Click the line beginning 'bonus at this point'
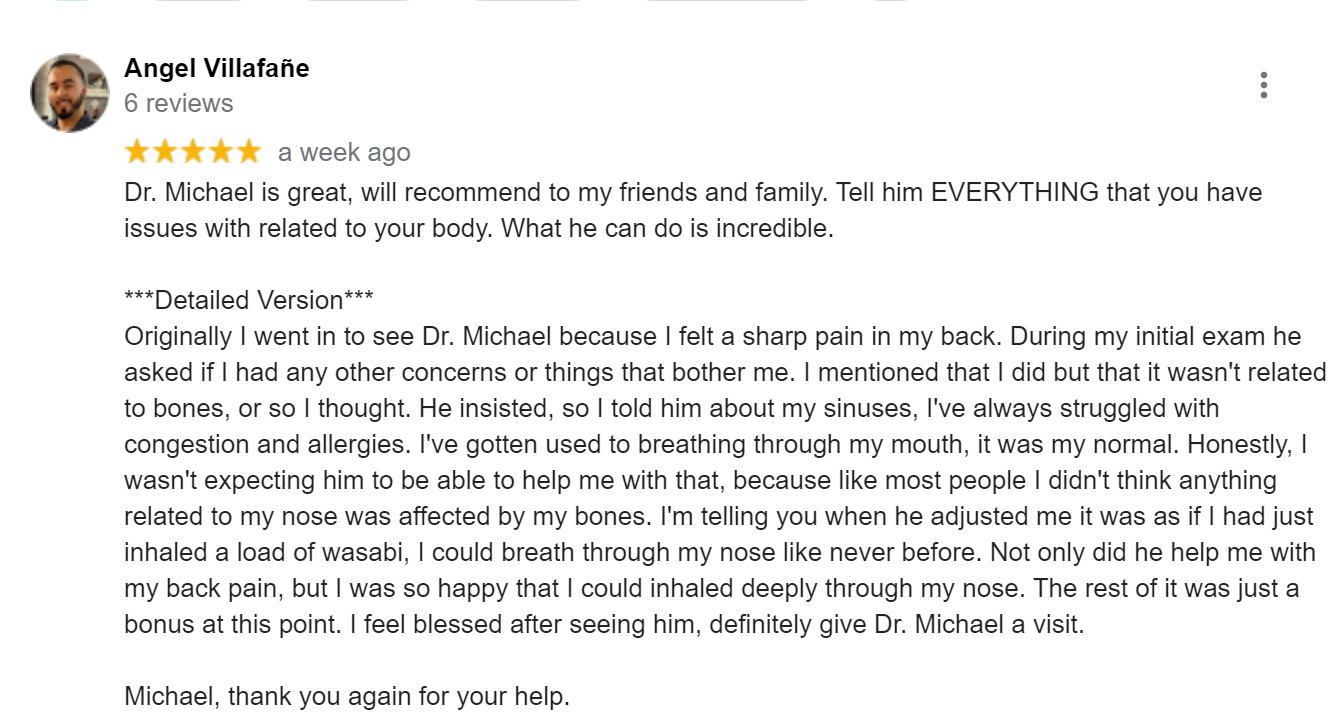 pyautogui.click(x=604, y=624)
